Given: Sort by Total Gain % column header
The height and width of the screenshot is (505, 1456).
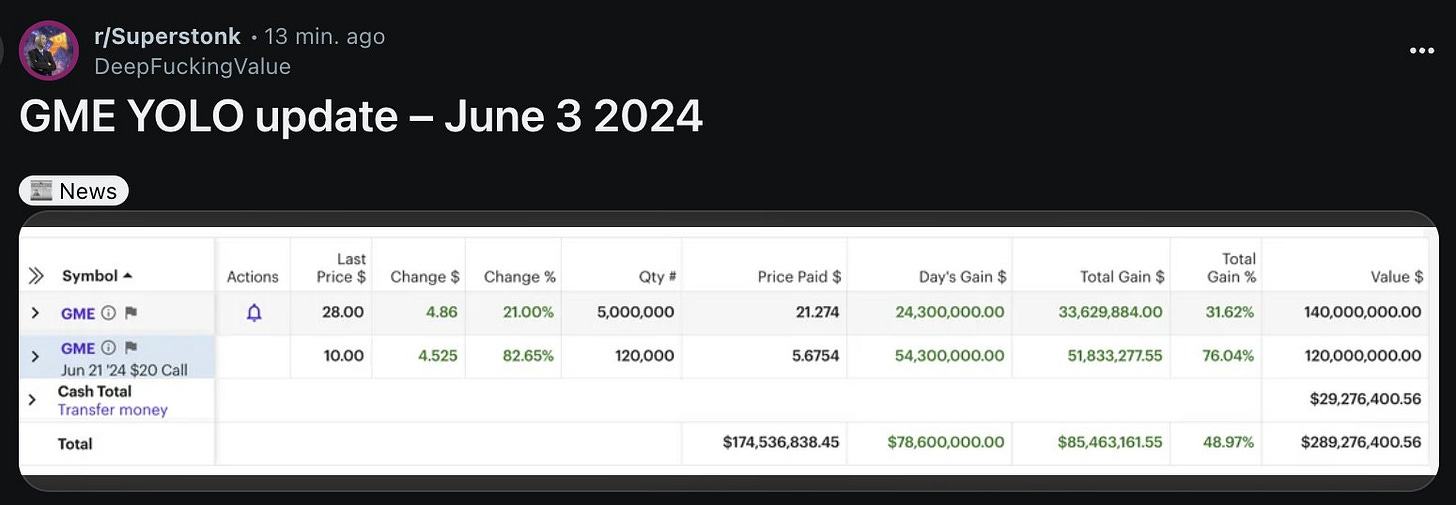Looking at the screenshot, I should click(1231, 268).
